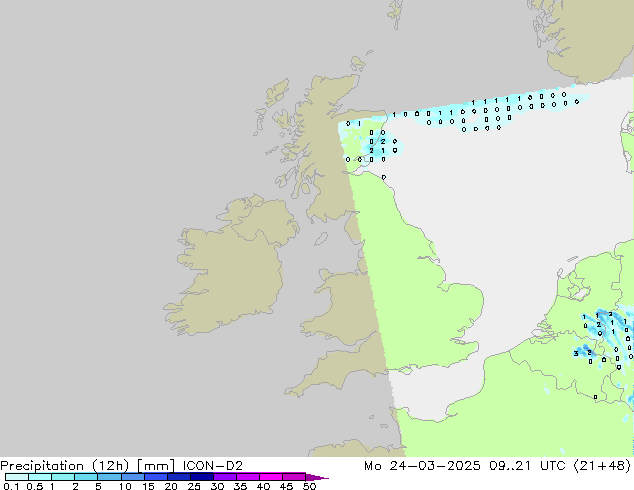Click the over-50 mm arrow at legend end
This screenshot has width=634, height=490.
click(x=317, y=477)
